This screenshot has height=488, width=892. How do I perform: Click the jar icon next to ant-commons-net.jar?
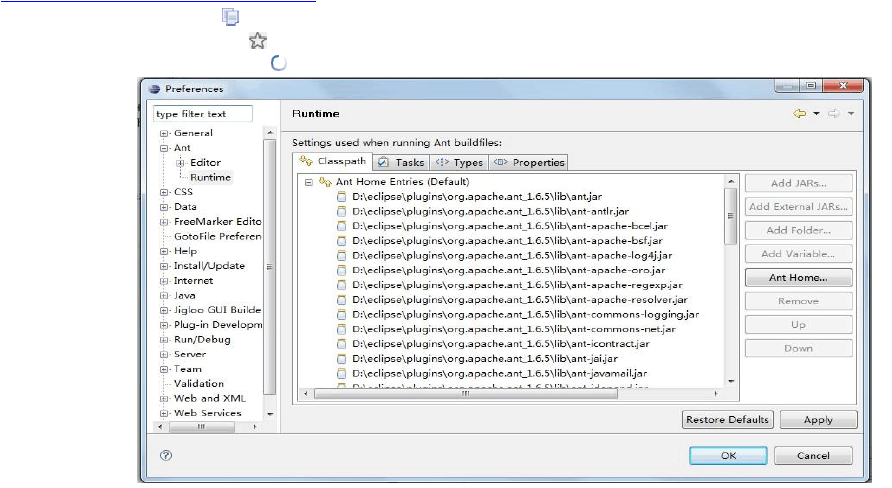click(341, 329)
